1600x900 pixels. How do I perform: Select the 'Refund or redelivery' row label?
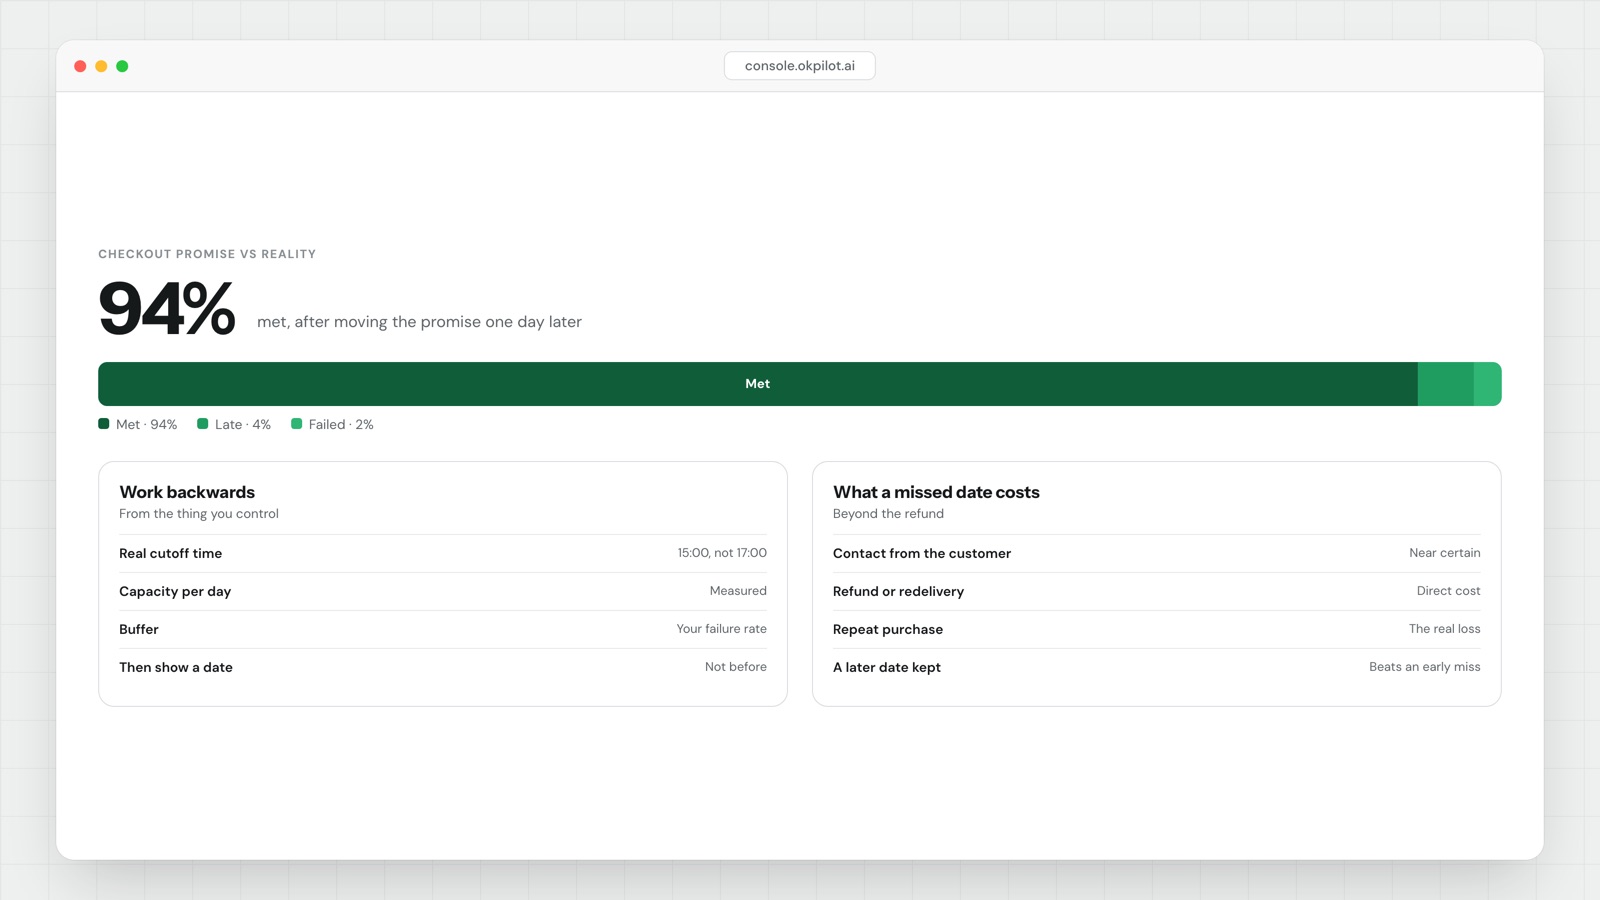(899, 591)
